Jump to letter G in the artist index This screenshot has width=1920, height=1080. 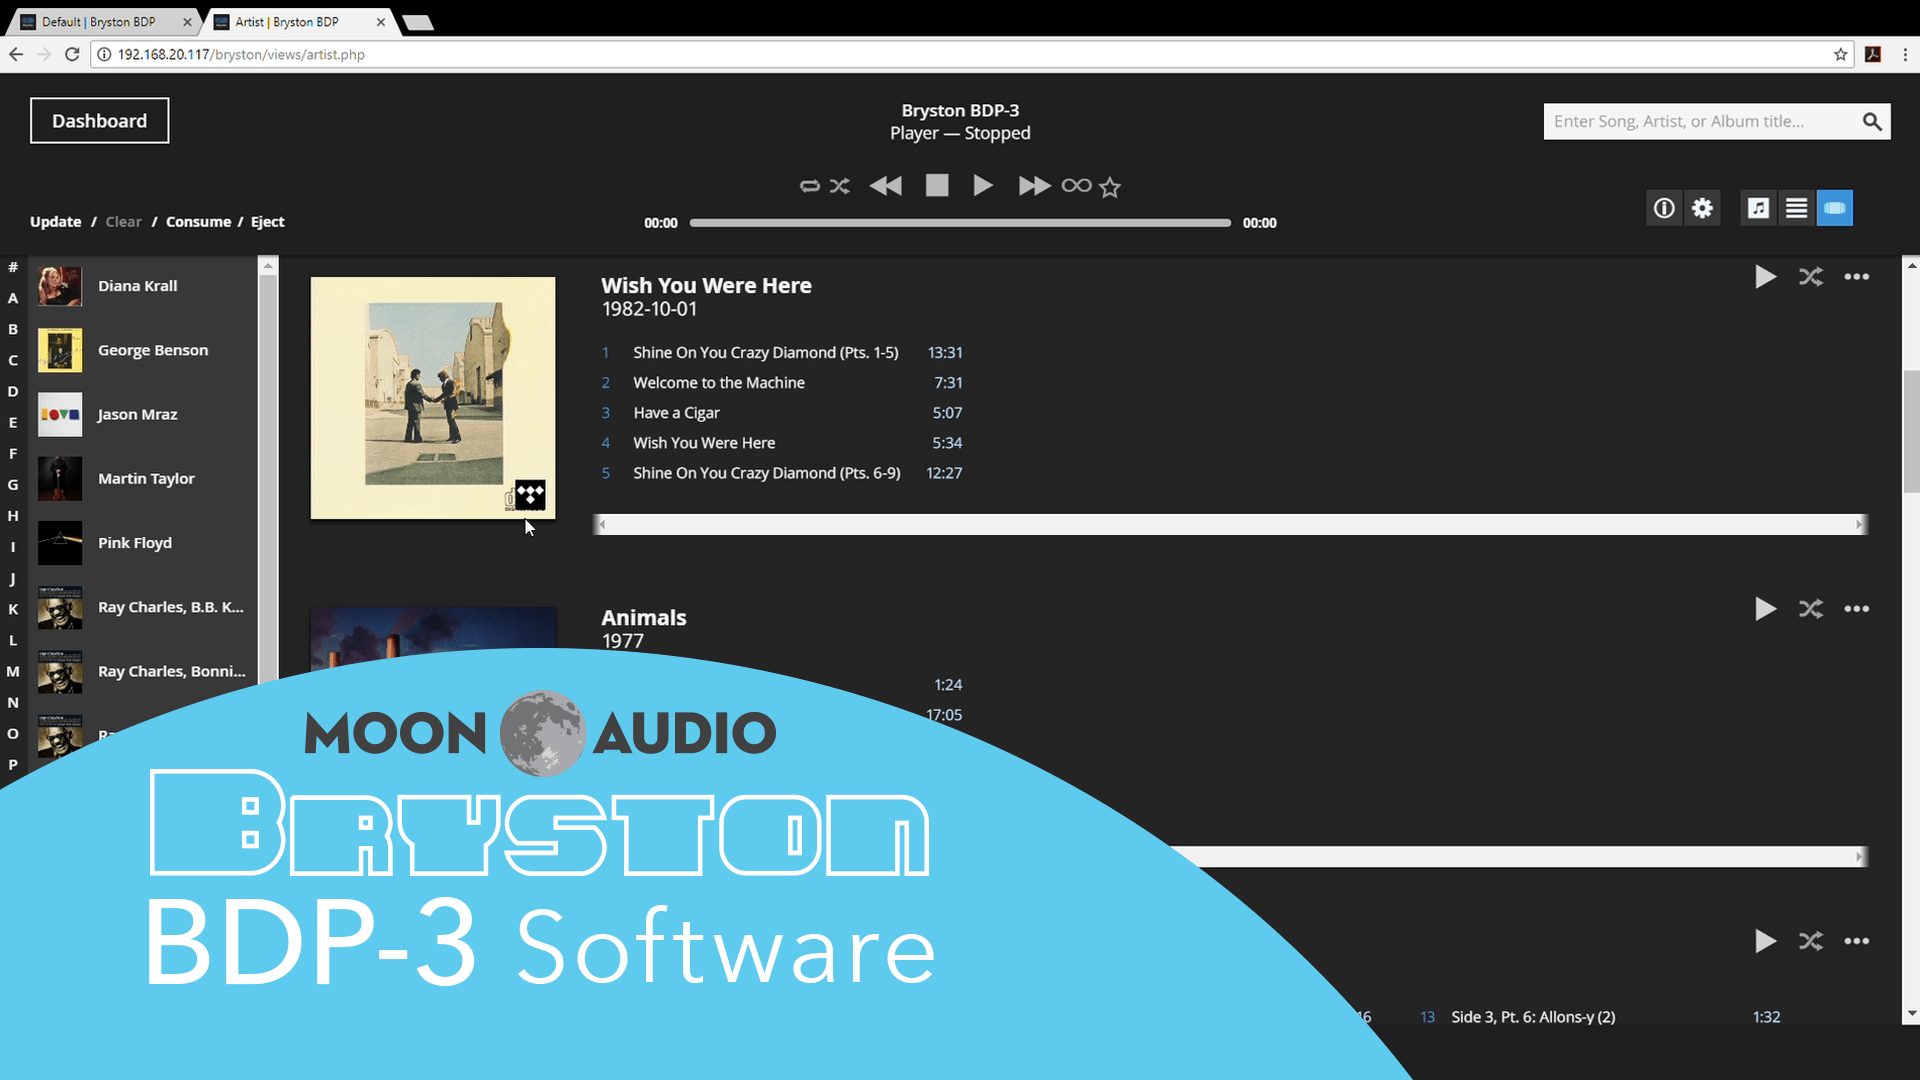[x=13, y=484]
